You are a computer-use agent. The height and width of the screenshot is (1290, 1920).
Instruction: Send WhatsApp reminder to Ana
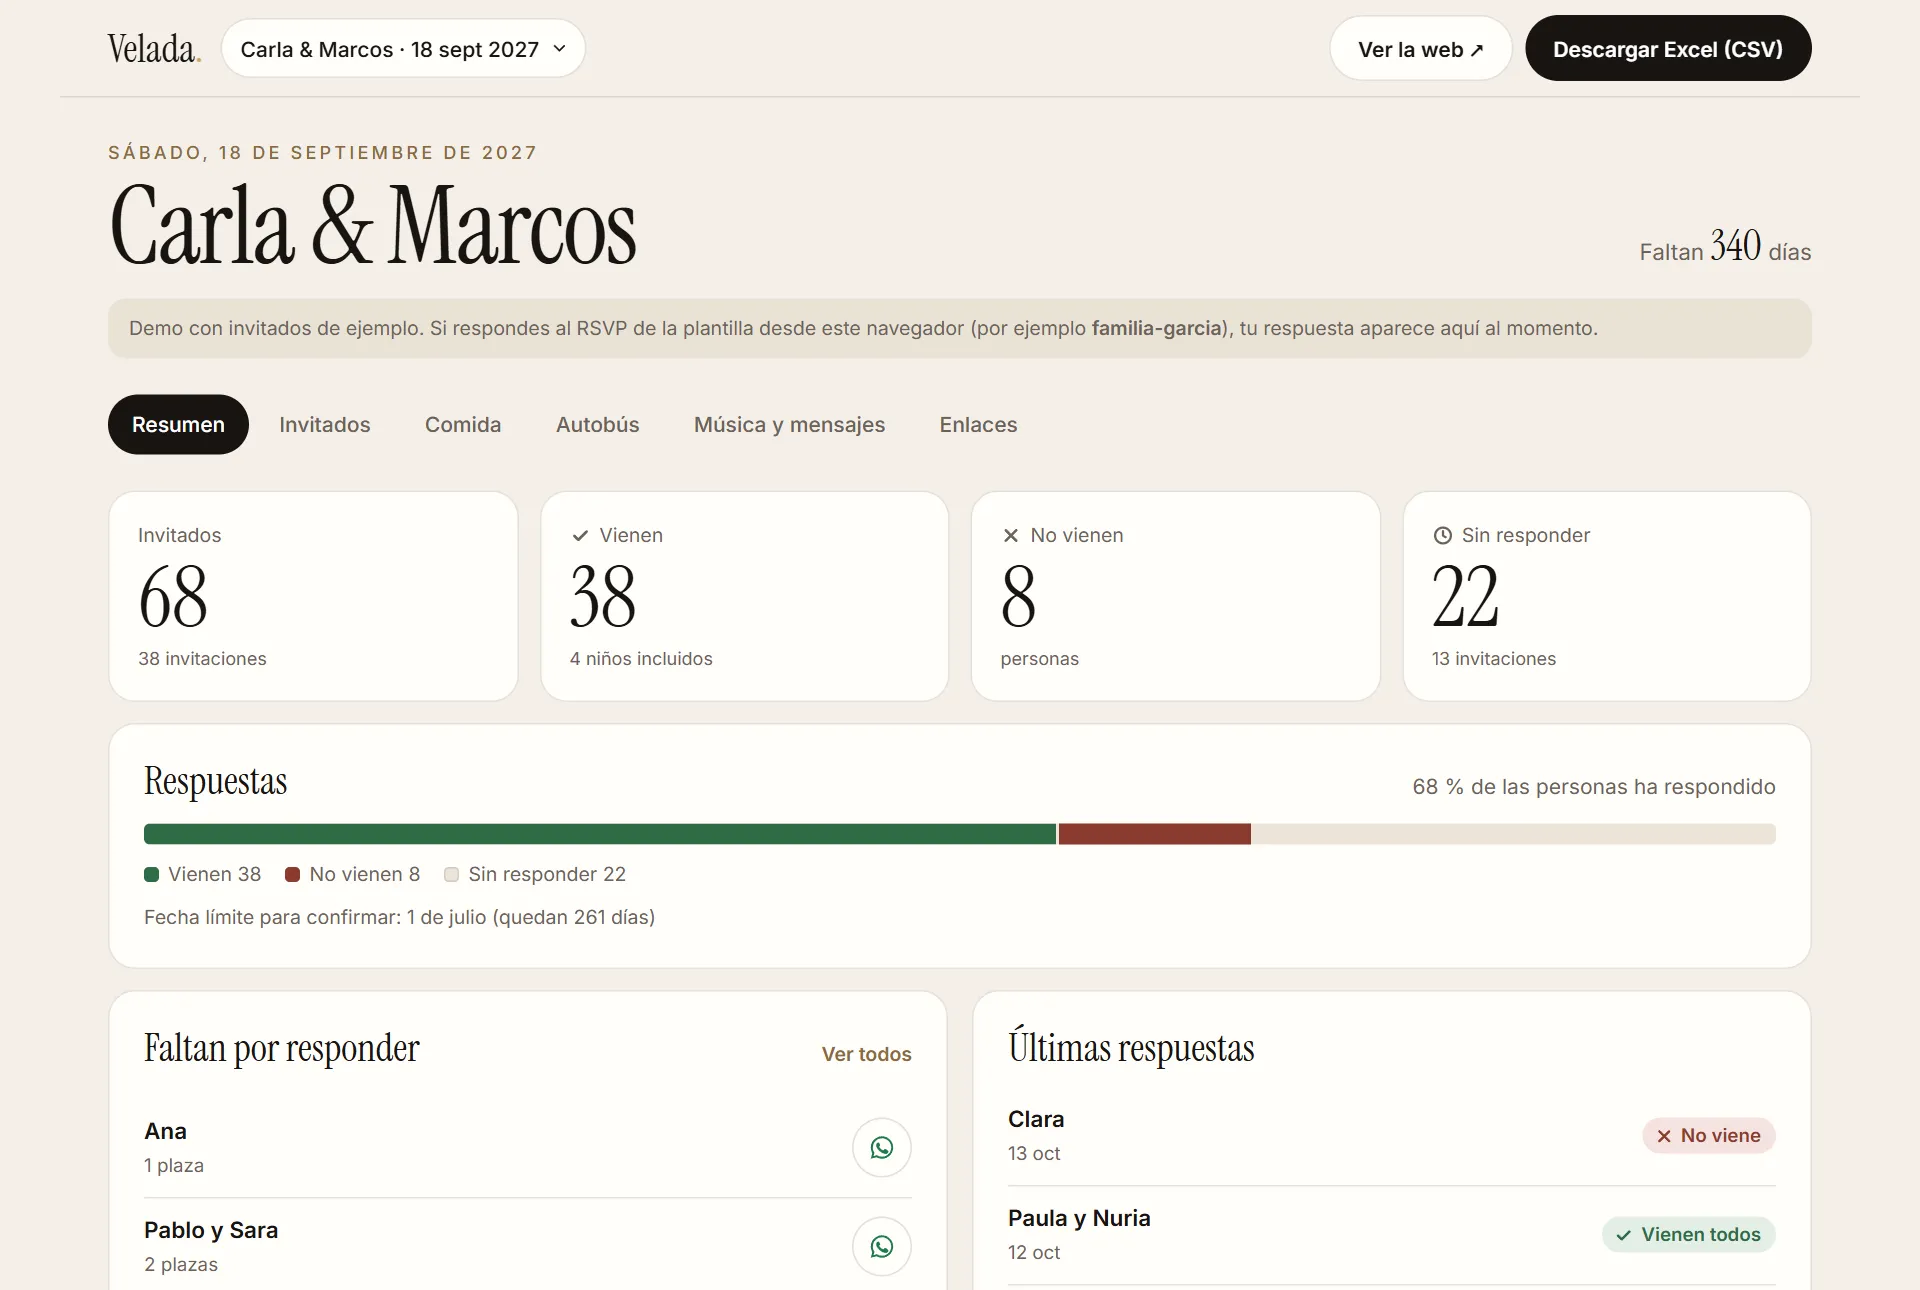tap(882, 1147)
